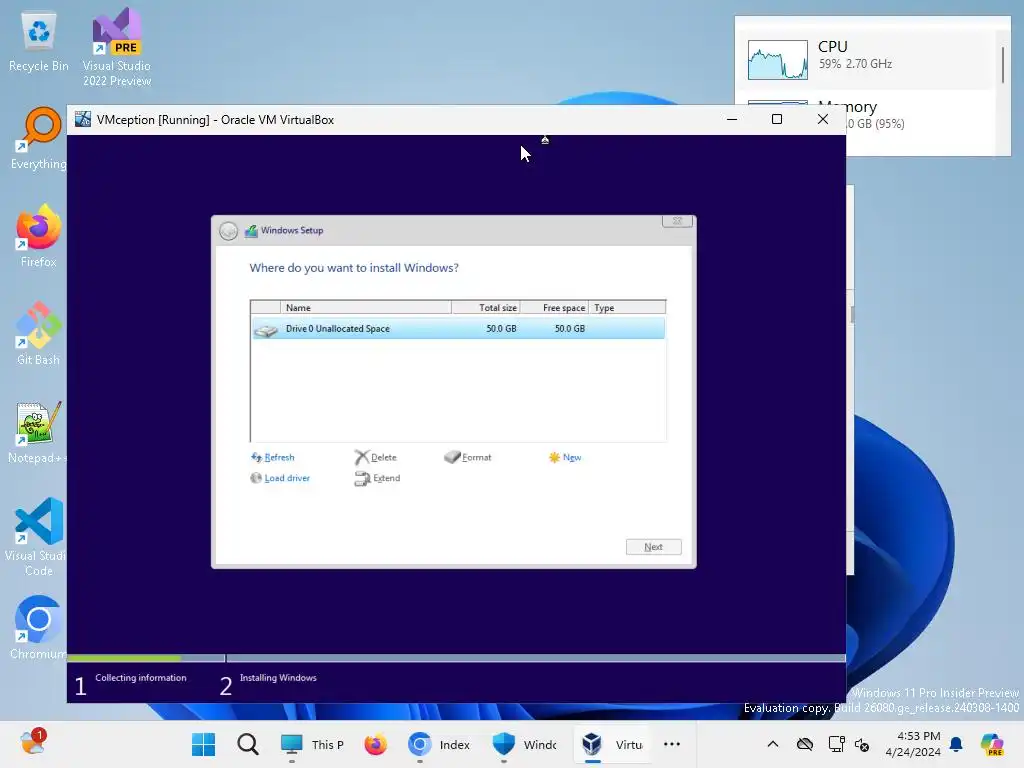Click the Delete partition option
The width and height of the screenshot is (1024, 768).
click(376, 457)
